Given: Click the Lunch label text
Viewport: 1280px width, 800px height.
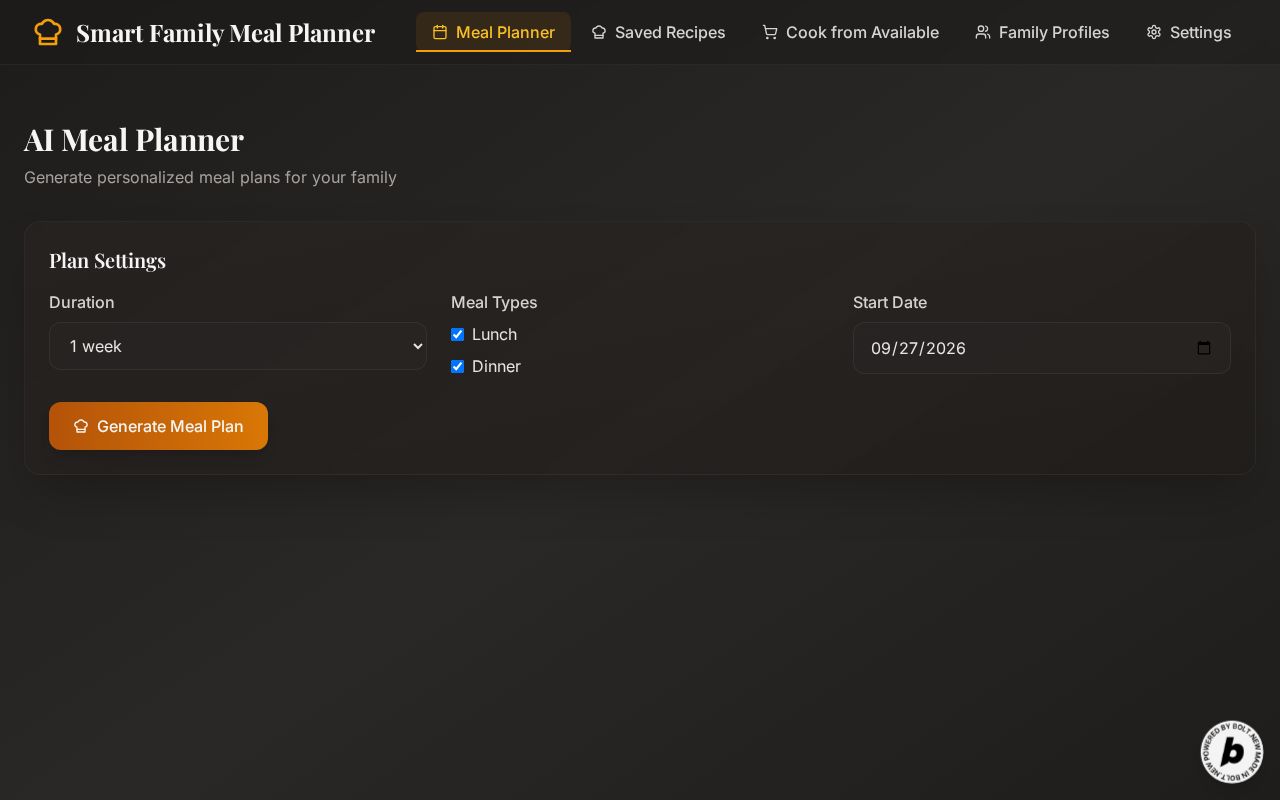Looking at the screenshot, I should tap(494, 334).
